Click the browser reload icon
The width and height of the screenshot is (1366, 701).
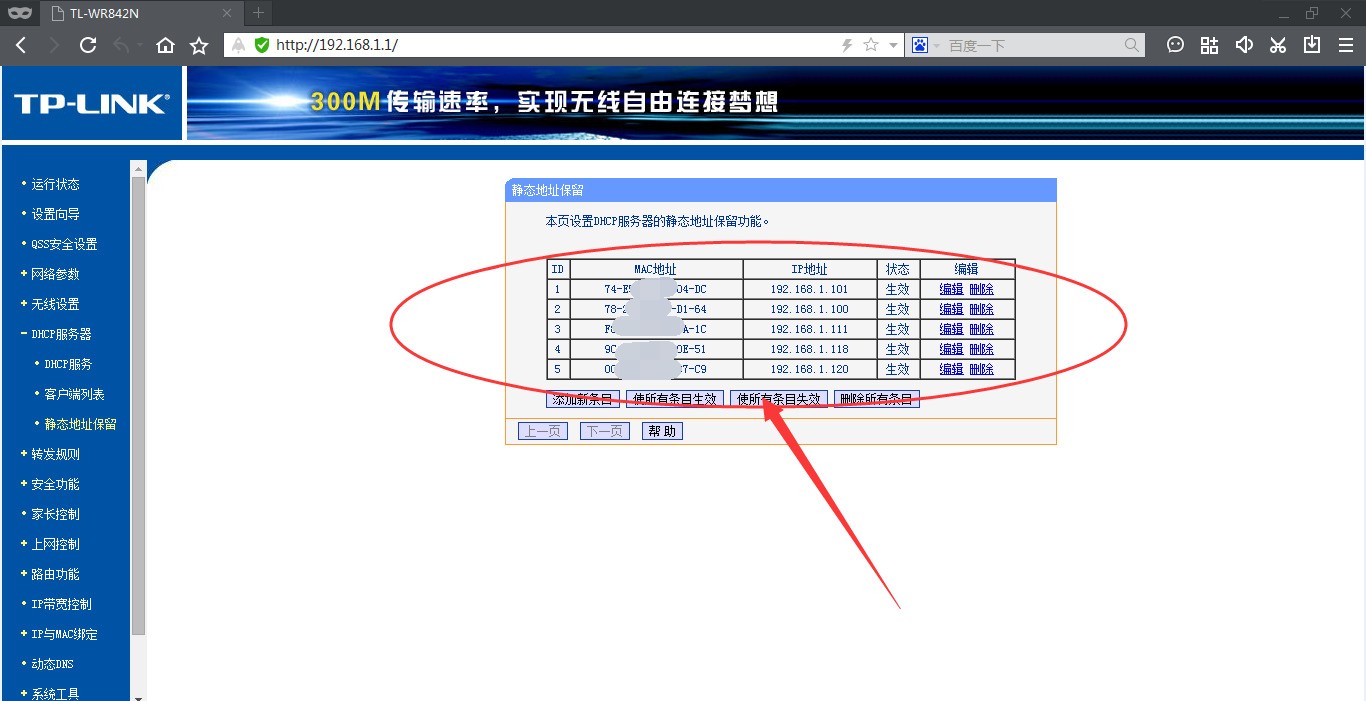(x=88, y=45)
